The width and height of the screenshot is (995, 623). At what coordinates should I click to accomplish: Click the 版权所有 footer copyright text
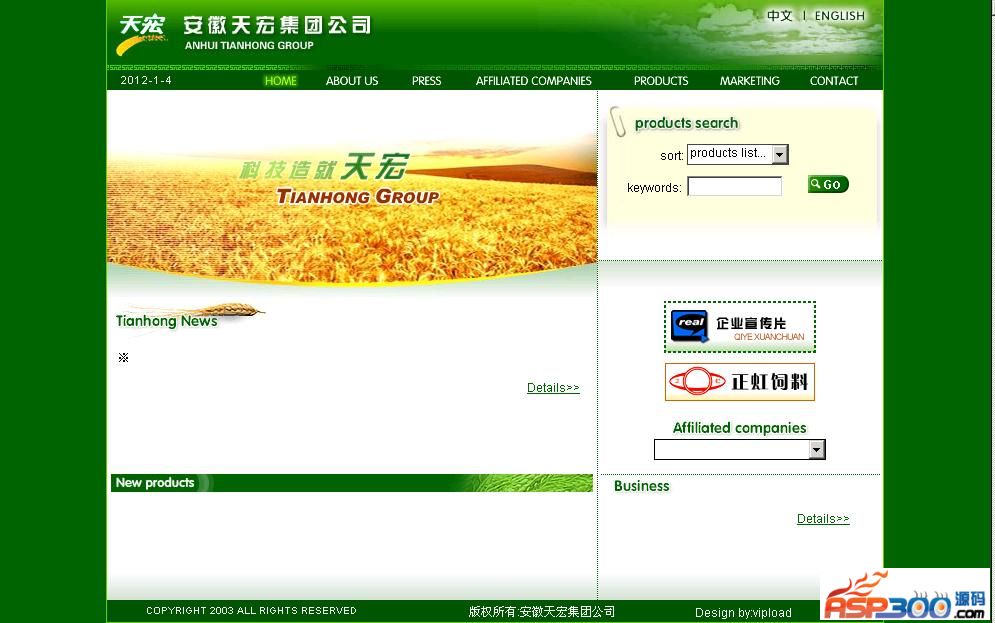(x=541, y=612)
